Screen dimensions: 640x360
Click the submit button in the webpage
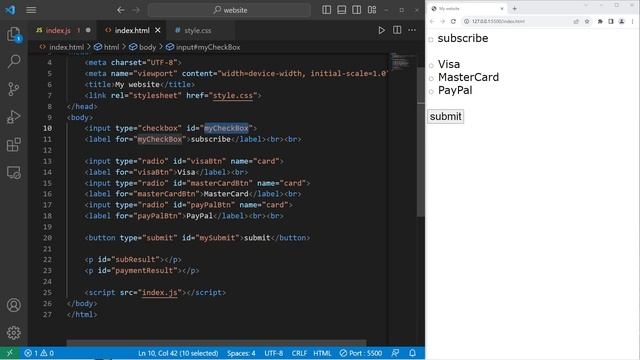(x=445, y=116)
